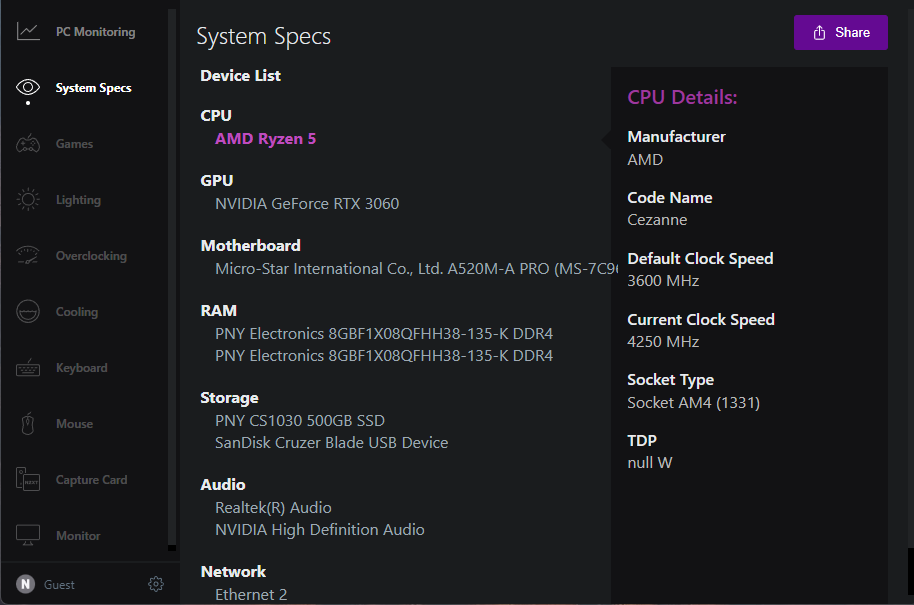Click the 3600 MHz default clock value
914x605 pixels.
point(663,280)
